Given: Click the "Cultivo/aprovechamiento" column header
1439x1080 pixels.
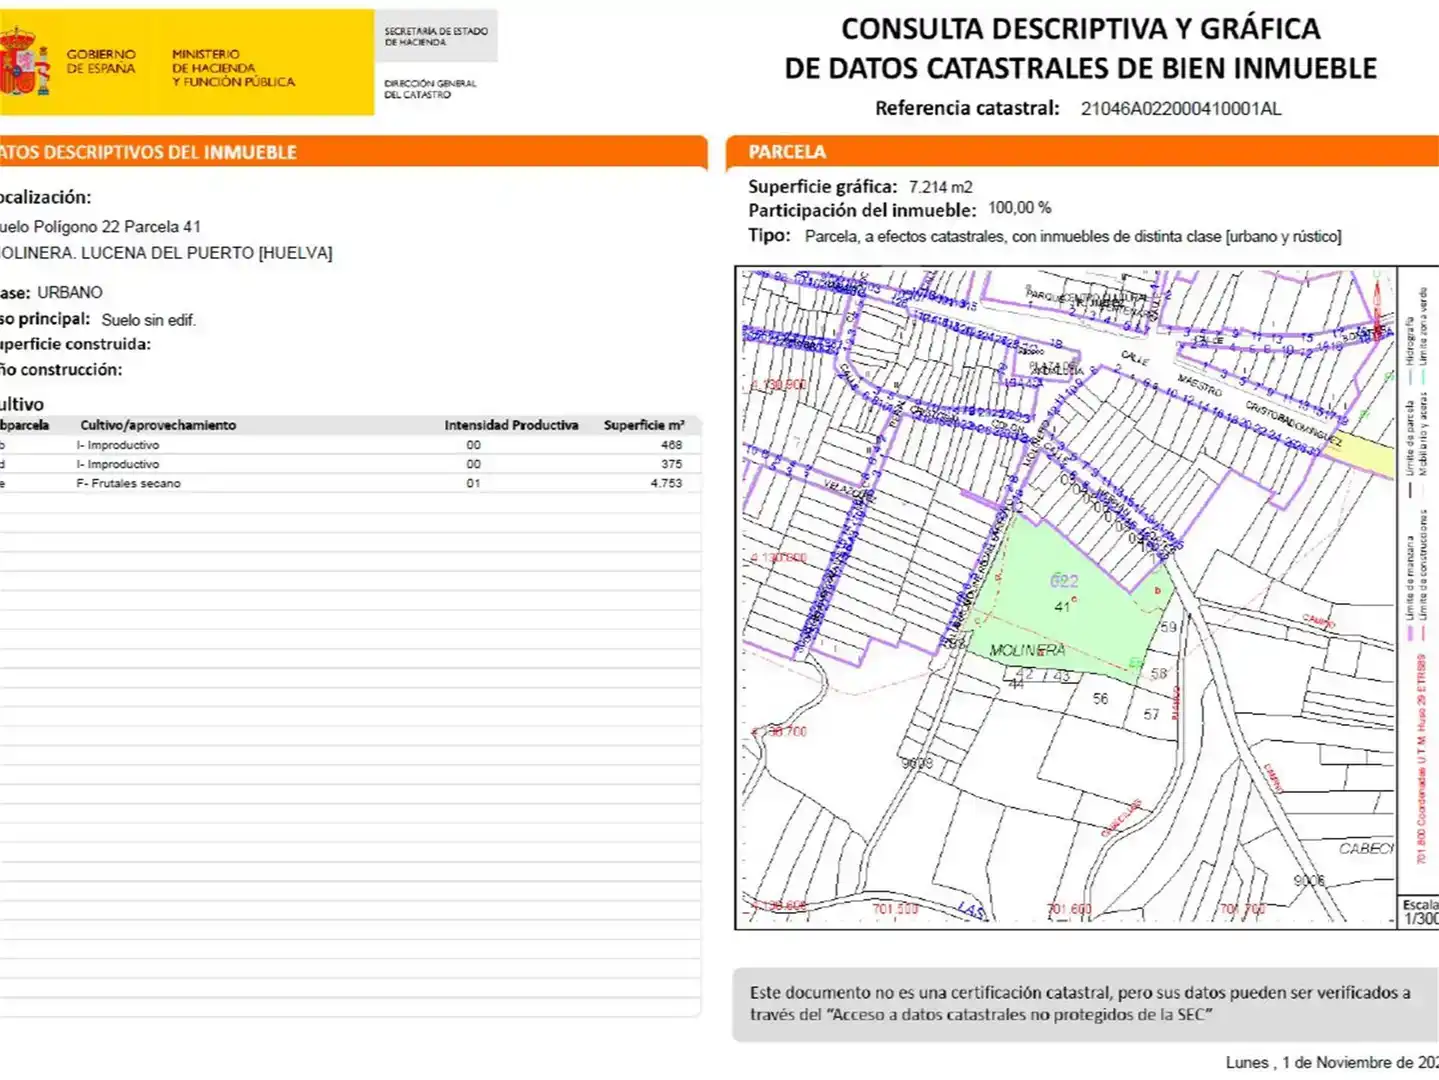Looking at the screenshot, I should point(158,425).
